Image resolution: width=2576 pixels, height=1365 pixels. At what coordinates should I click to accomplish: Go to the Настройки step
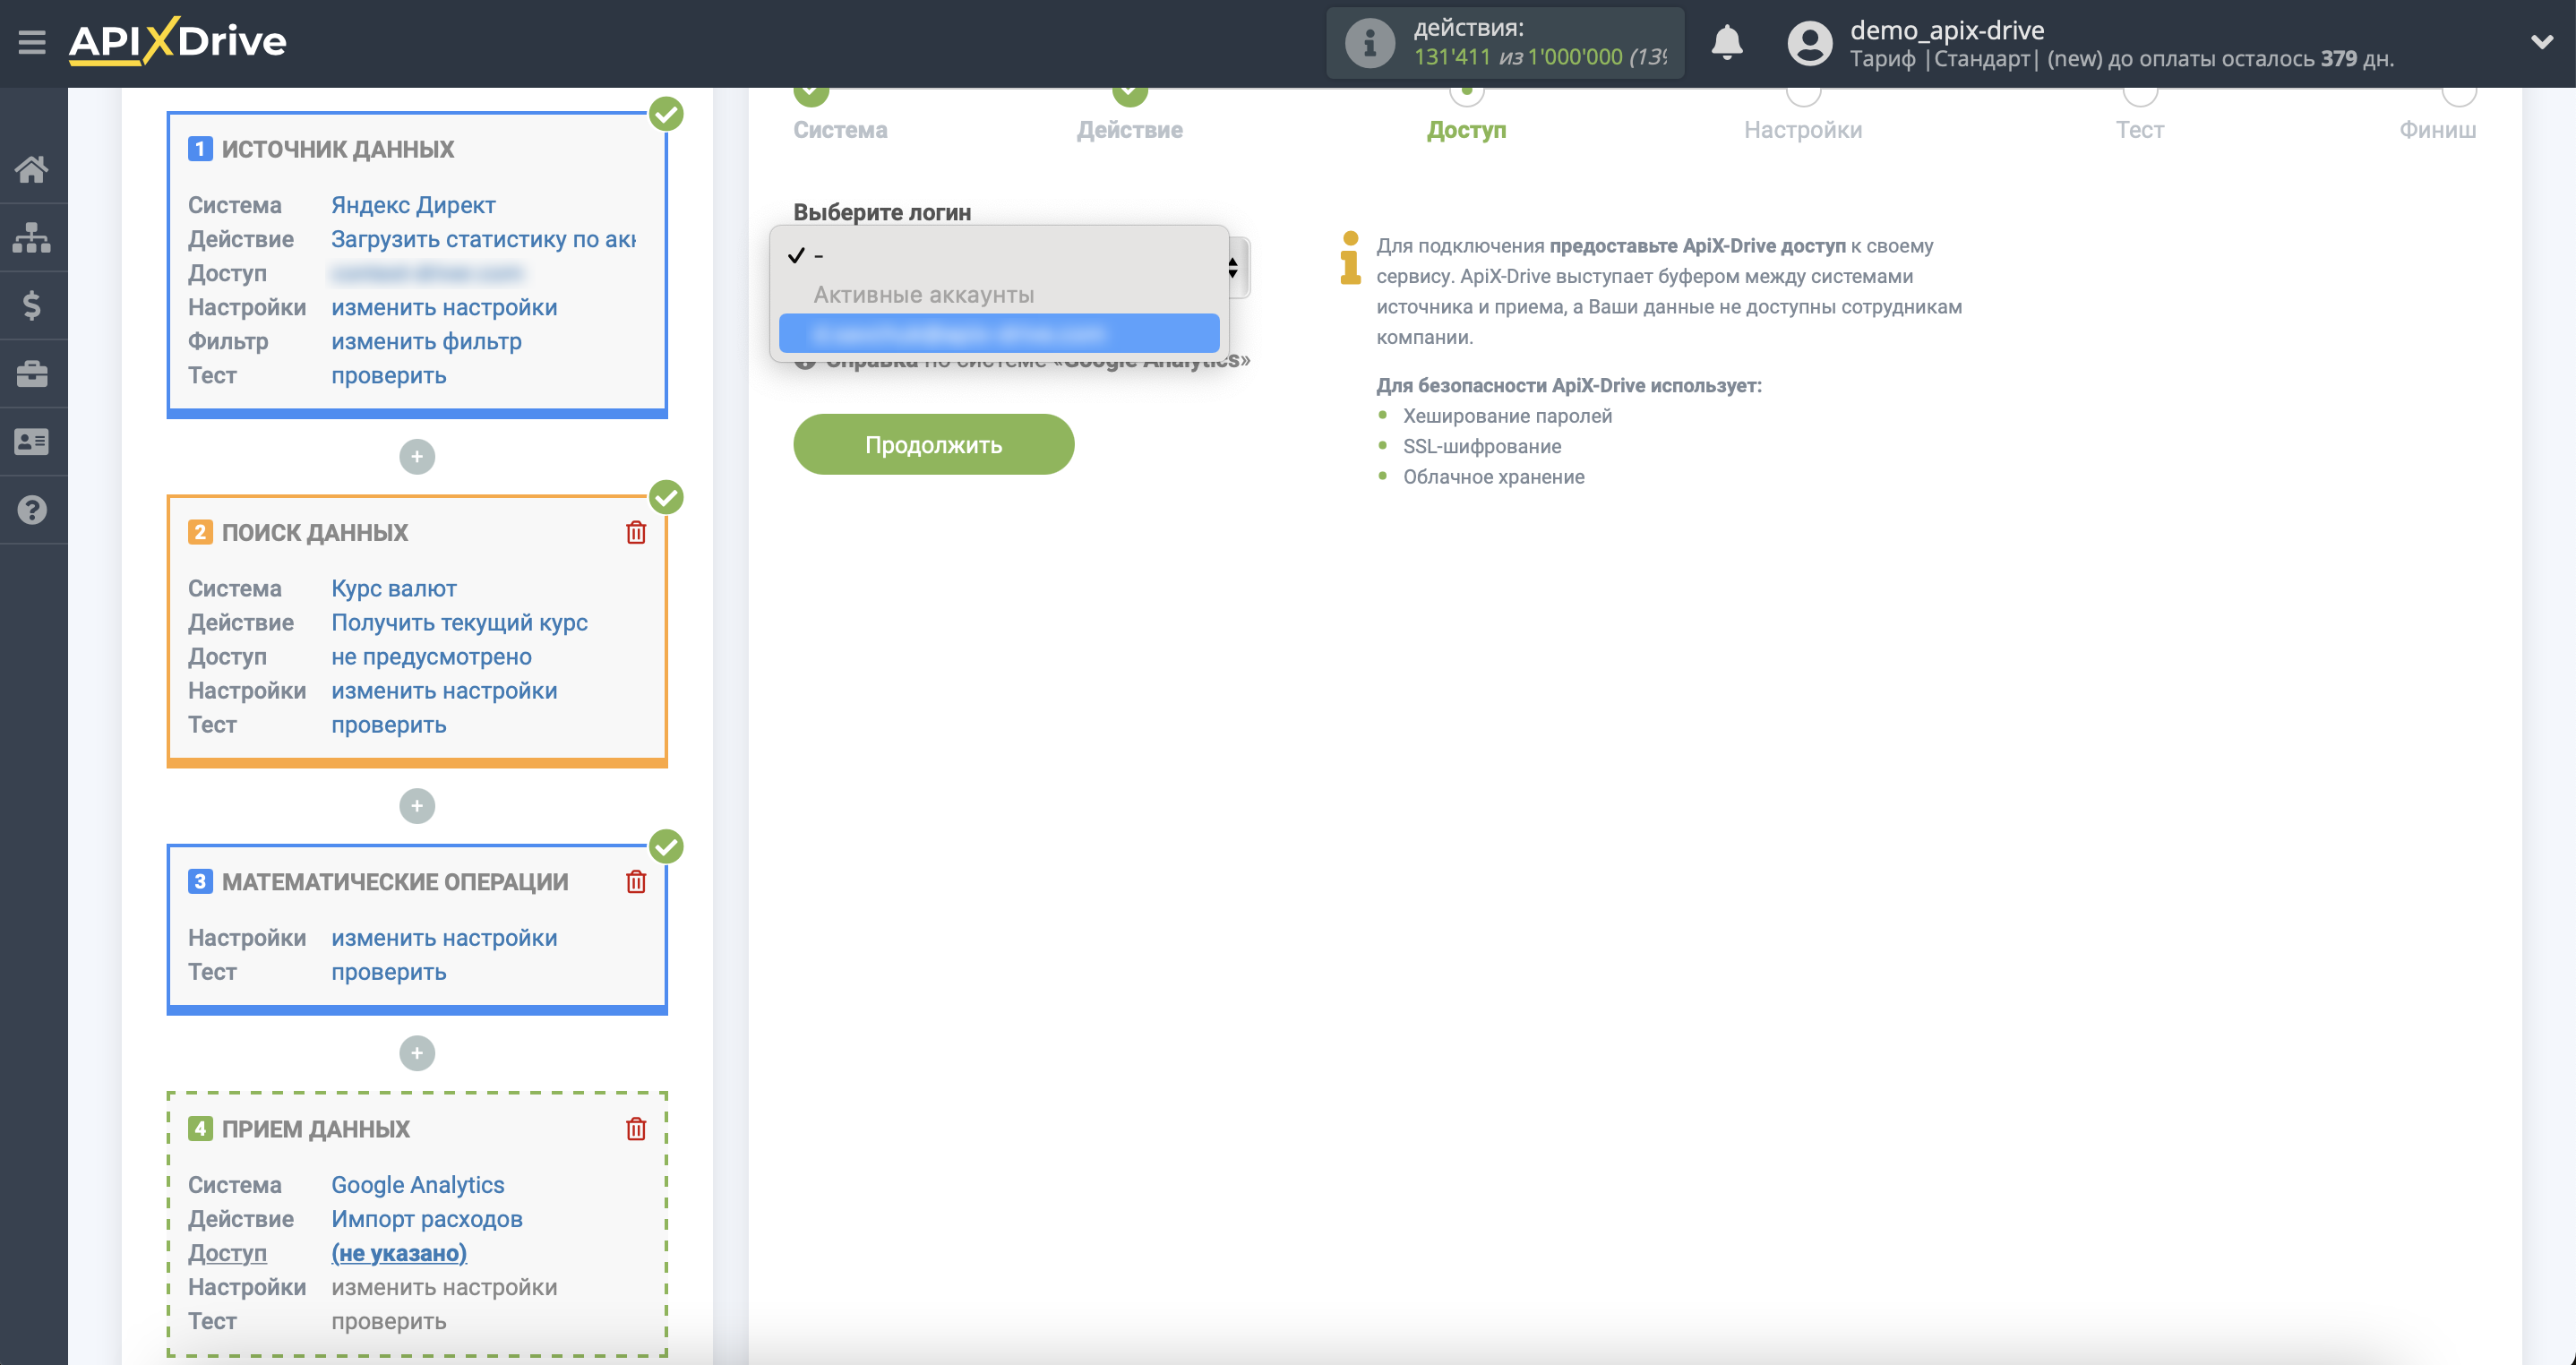coord(1802,130)
